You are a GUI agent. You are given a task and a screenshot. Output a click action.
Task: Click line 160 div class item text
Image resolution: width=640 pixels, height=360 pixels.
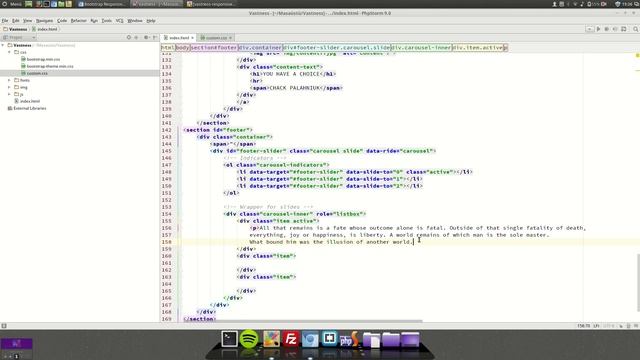tap(267, 256)
